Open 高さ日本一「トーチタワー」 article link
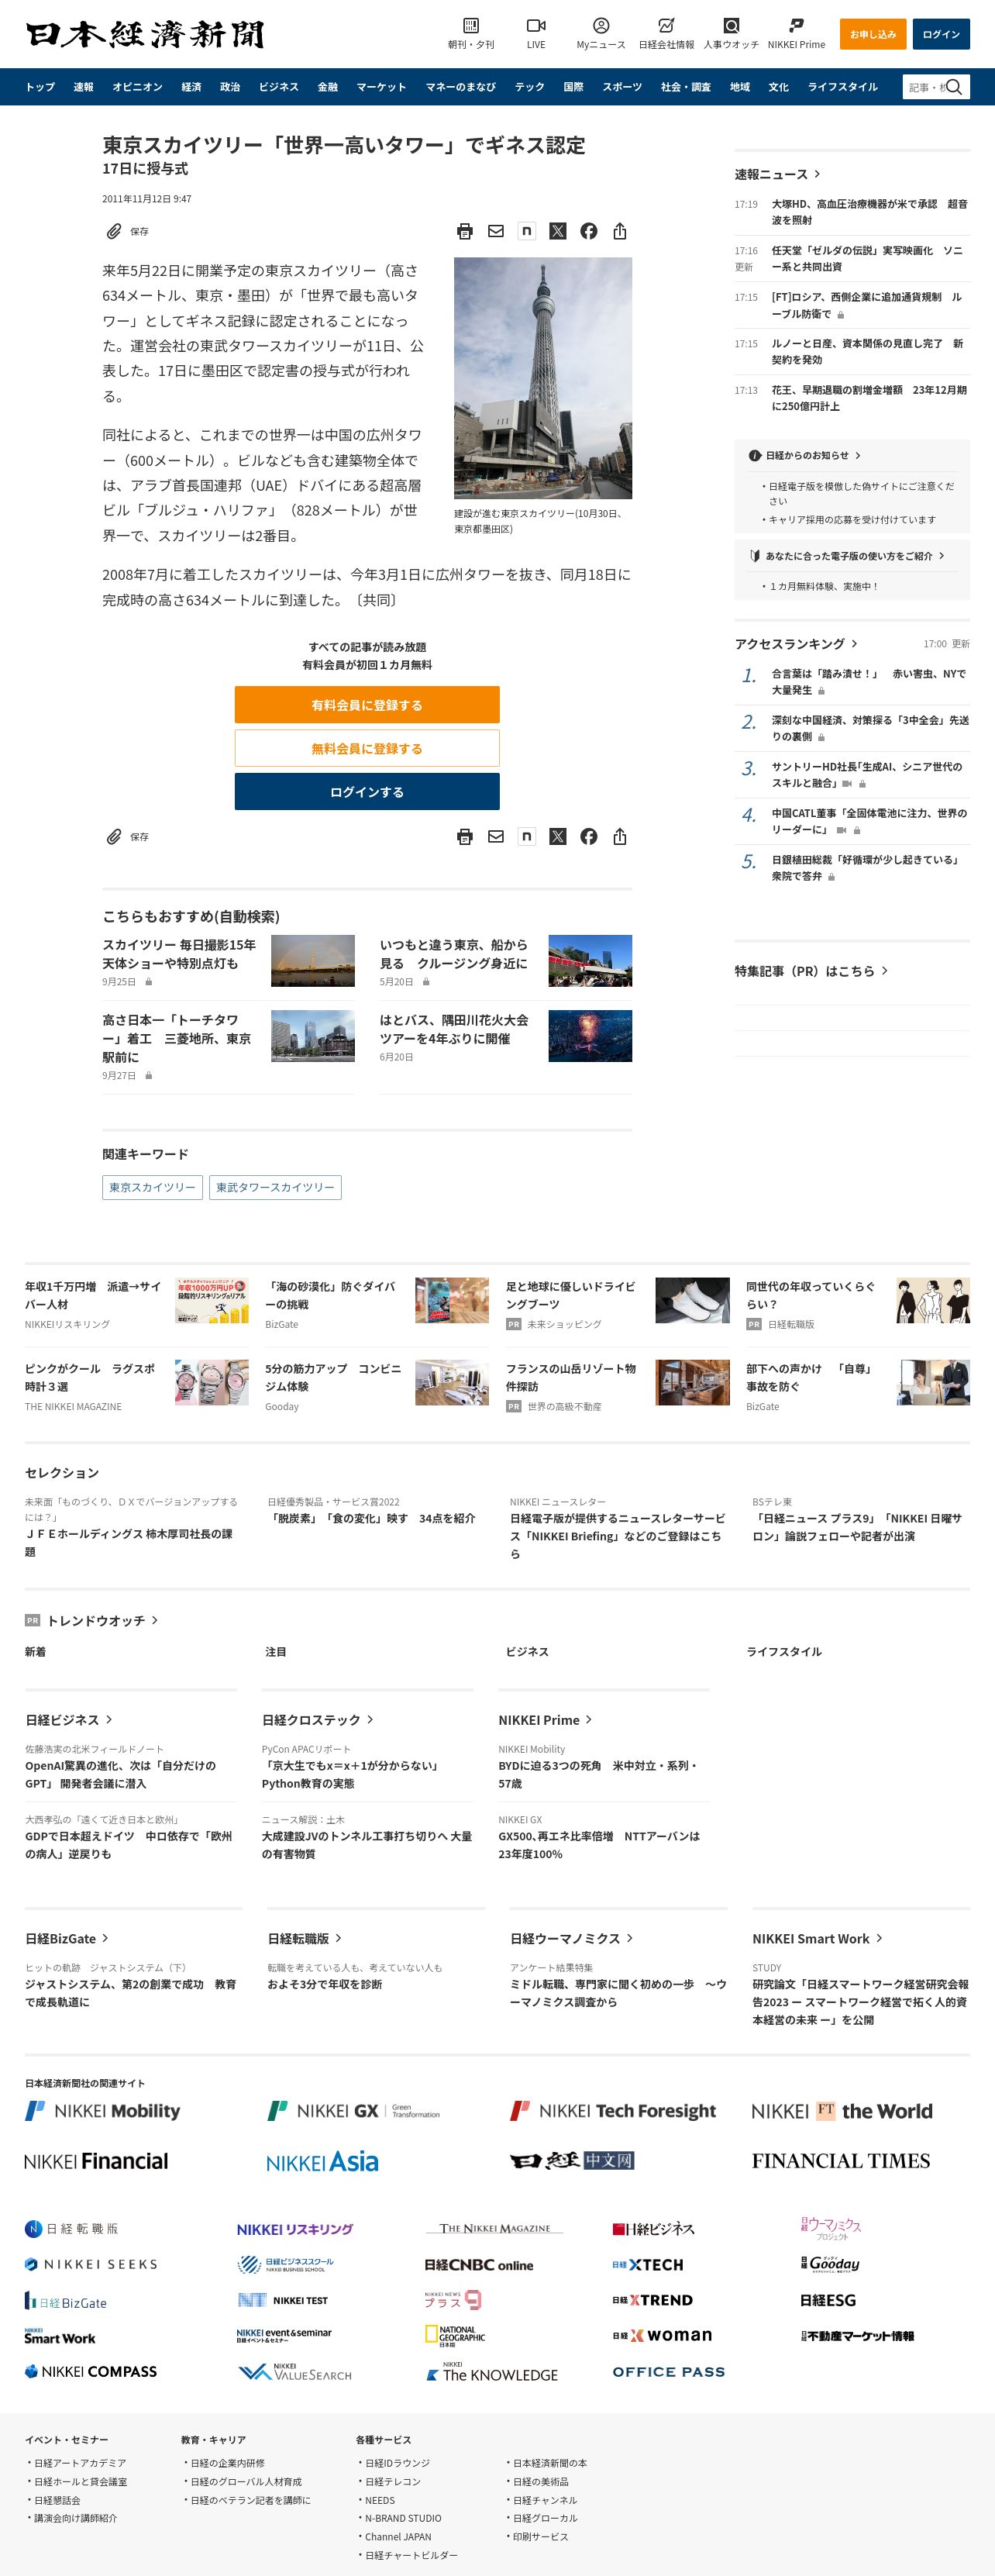 (176, 1038)
